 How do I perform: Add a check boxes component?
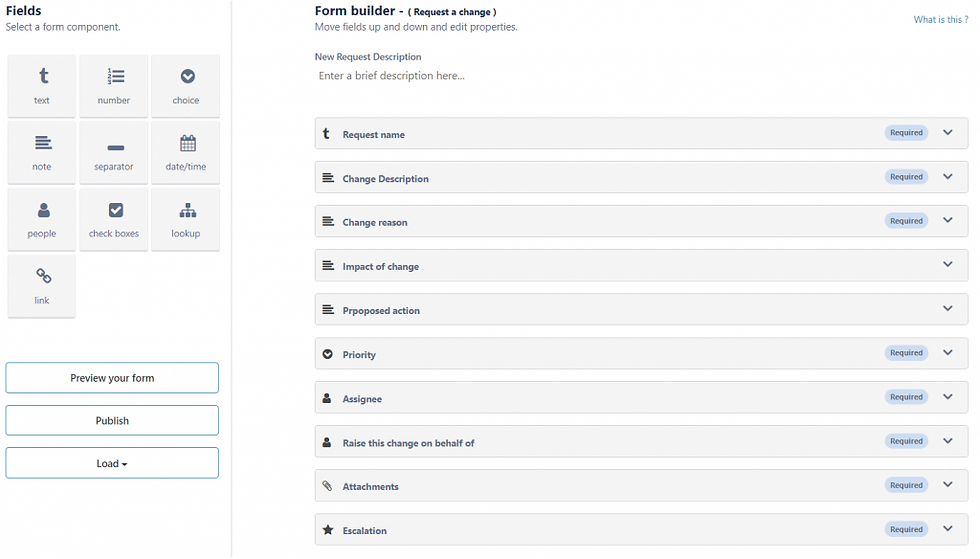click(x=114, y=219)
